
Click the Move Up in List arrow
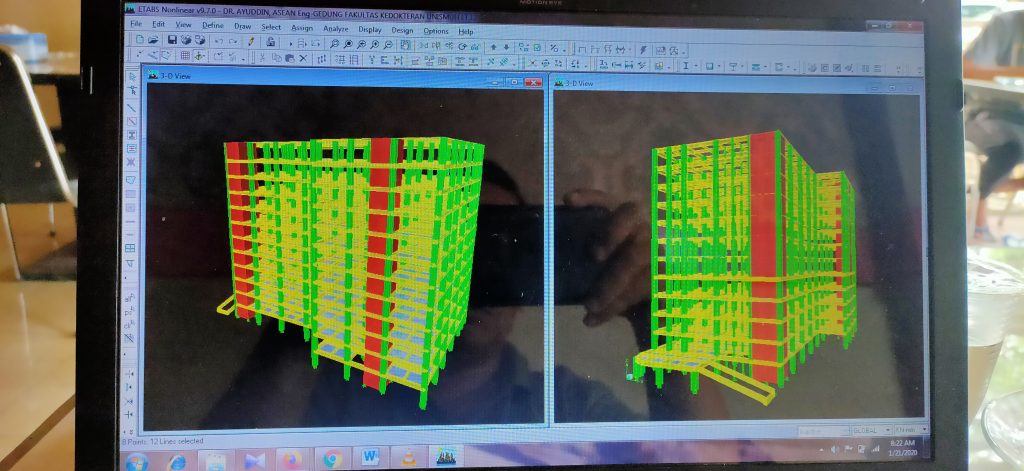point(493,46)
